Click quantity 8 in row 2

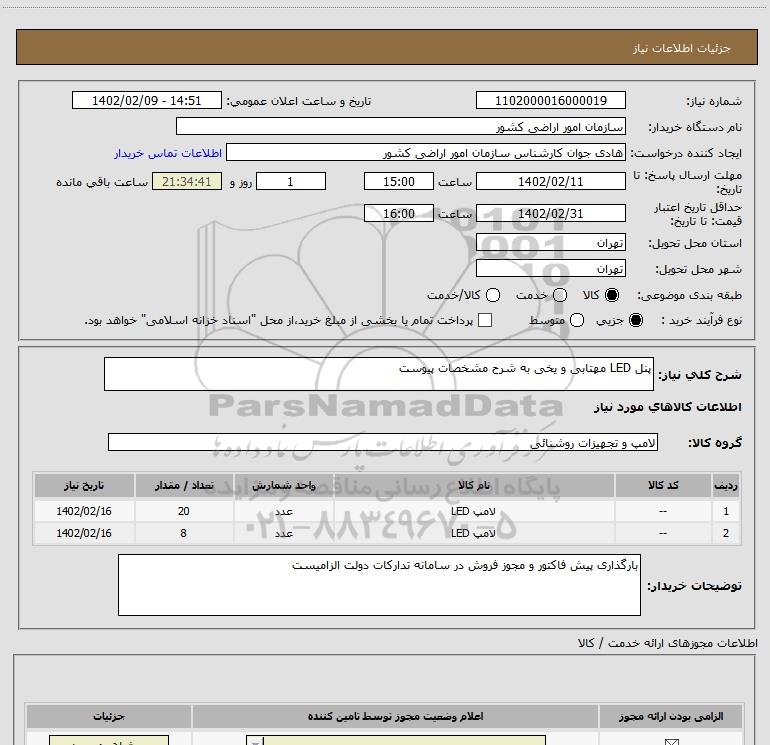(183, 533)
